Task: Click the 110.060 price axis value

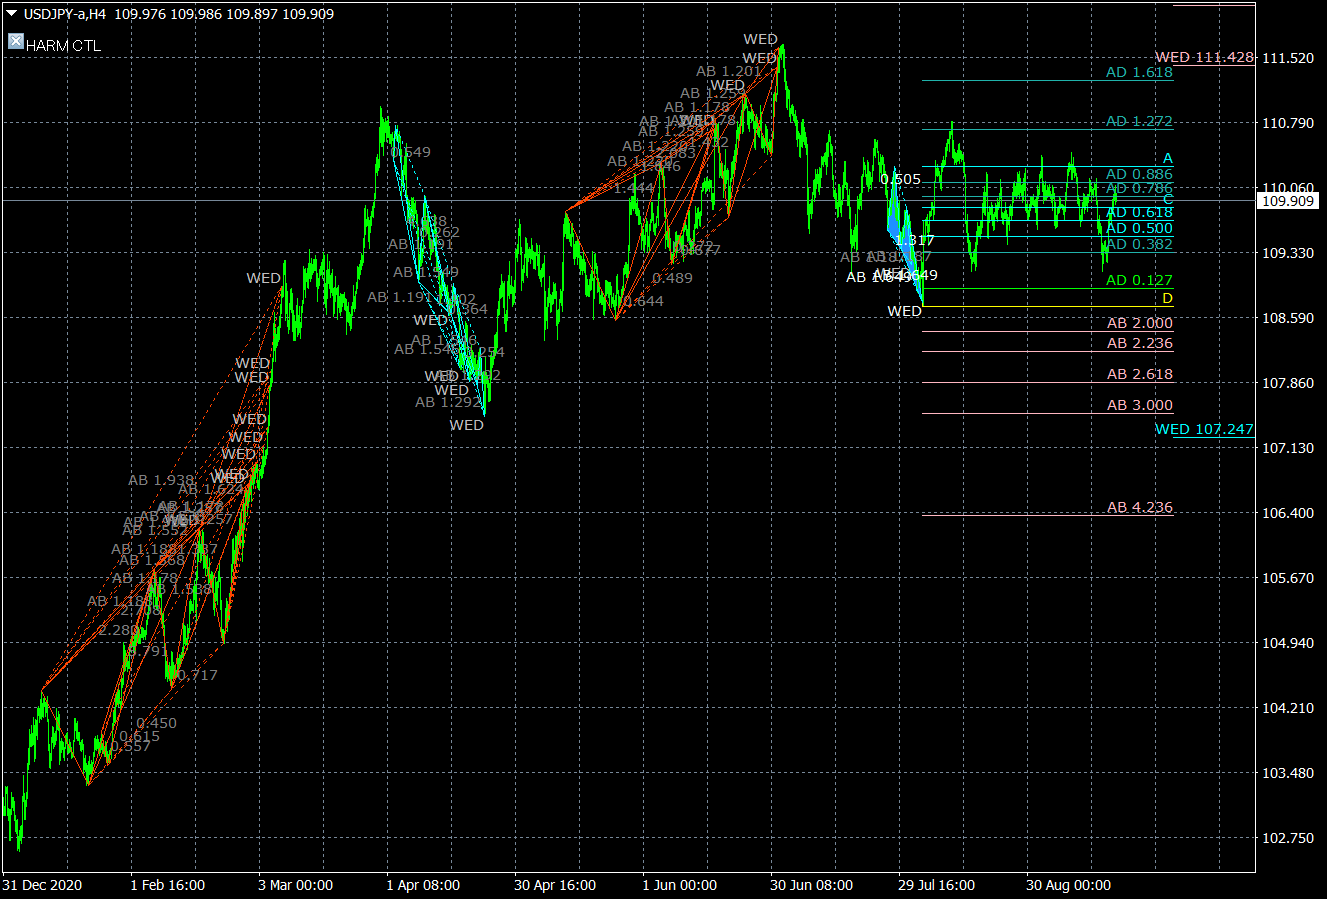Action: [x=1288, y=188]
